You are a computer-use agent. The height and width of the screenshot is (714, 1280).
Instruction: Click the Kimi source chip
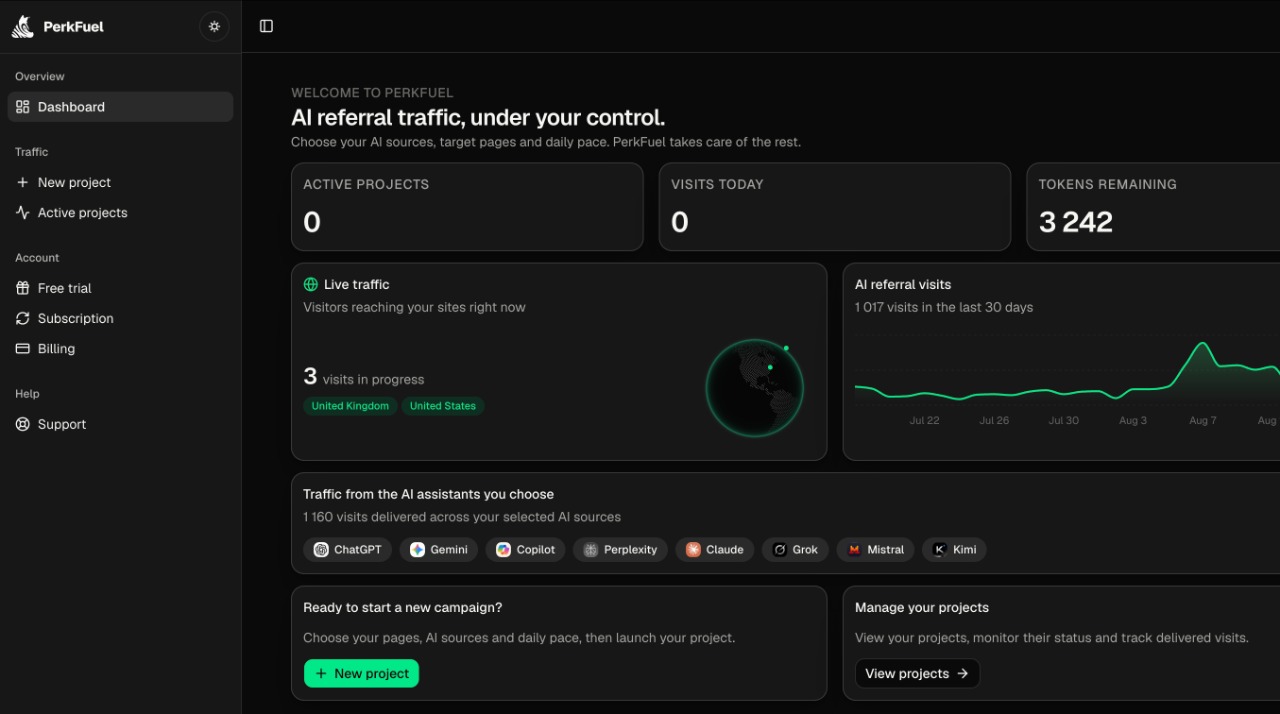click(x=954, y=549)
